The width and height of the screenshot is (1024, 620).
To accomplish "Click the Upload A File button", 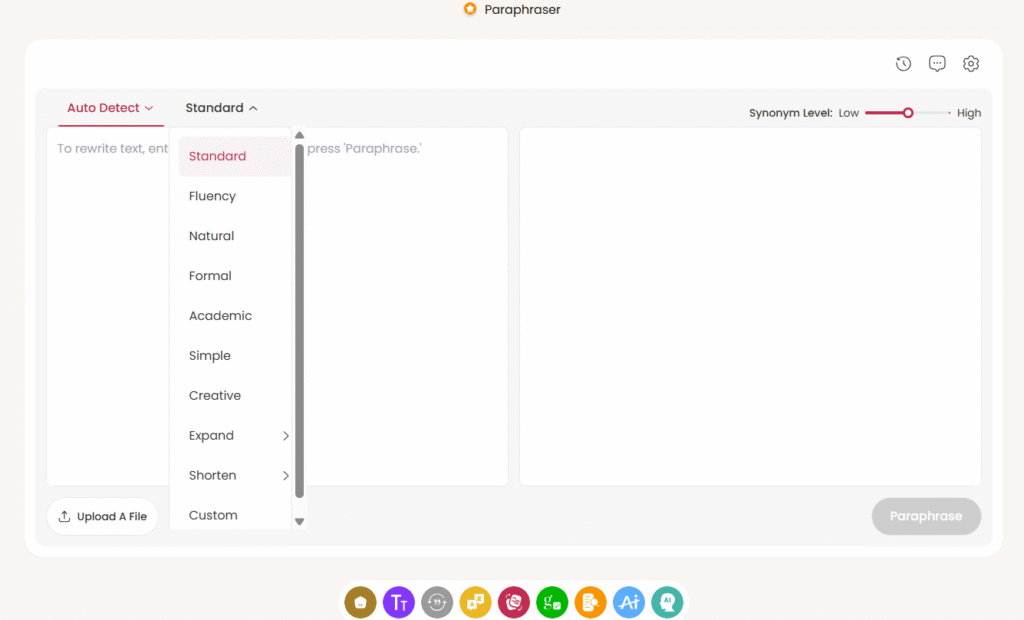I will (102, 516).
